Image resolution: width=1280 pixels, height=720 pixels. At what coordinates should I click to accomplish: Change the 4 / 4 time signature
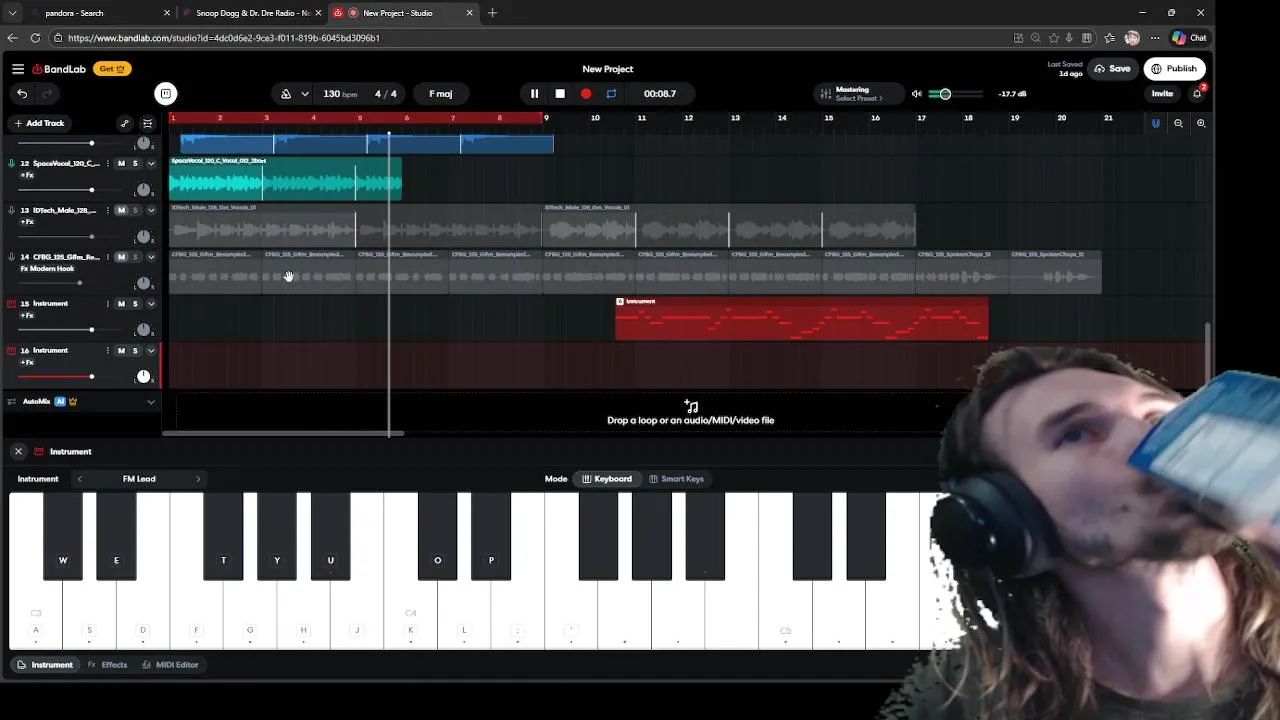point(386,94)
